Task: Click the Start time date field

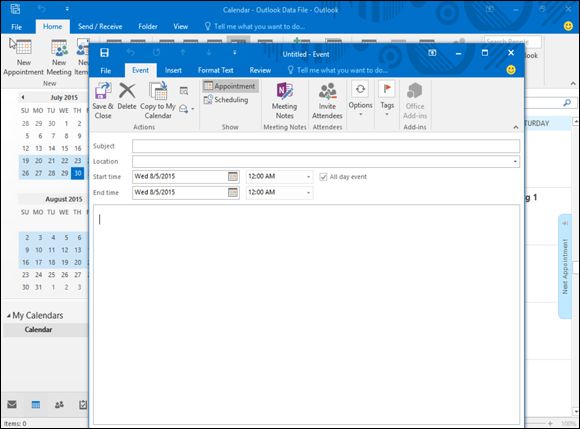Action: pyautogui.click(x=186, y=176)
